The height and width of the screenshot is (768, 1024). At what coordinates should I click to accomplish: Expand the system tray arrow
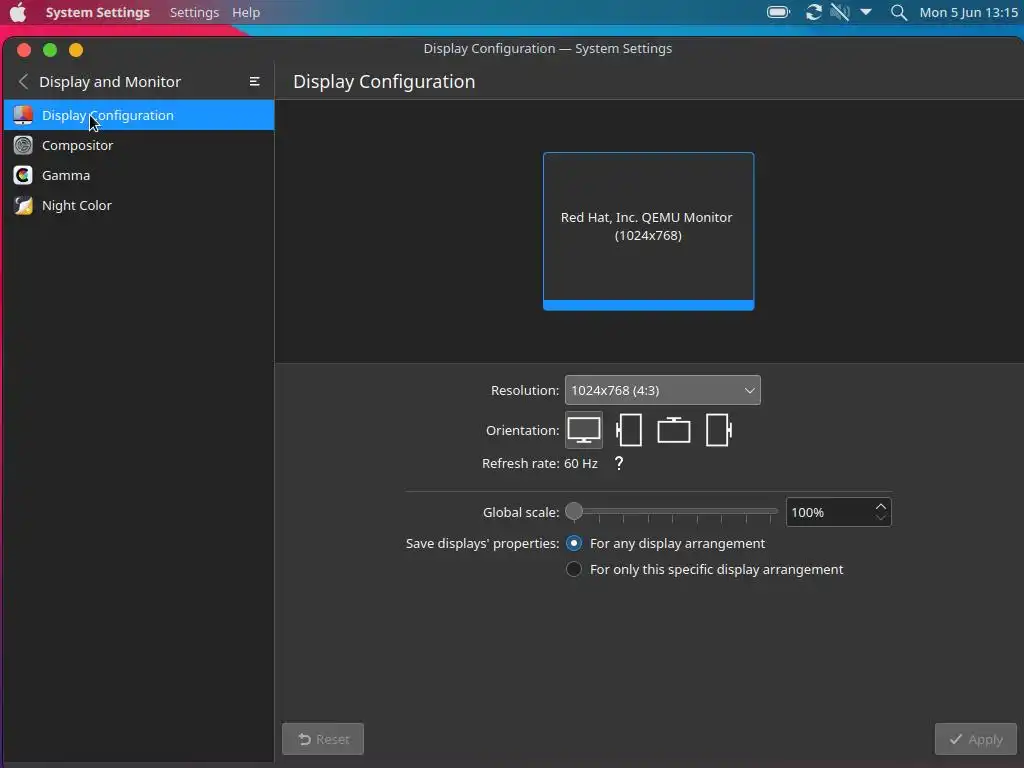pos(866,12)
